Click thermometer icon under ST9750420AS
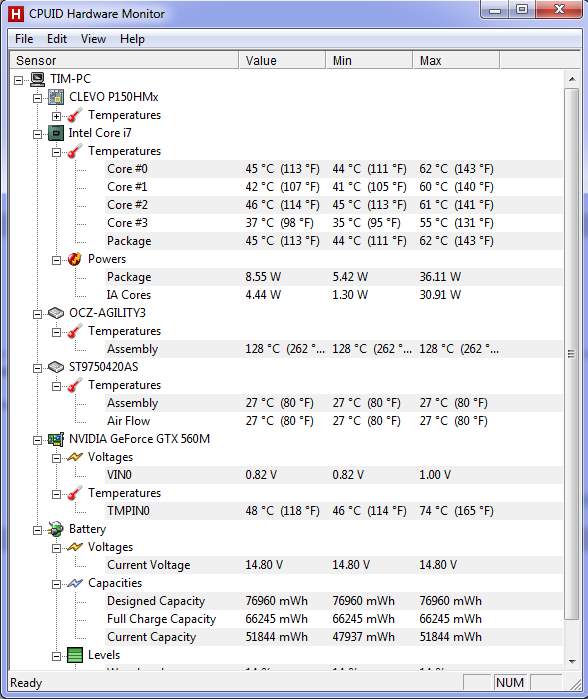Image resolution: width=588 pixels, height=699 pixels. 74,385
